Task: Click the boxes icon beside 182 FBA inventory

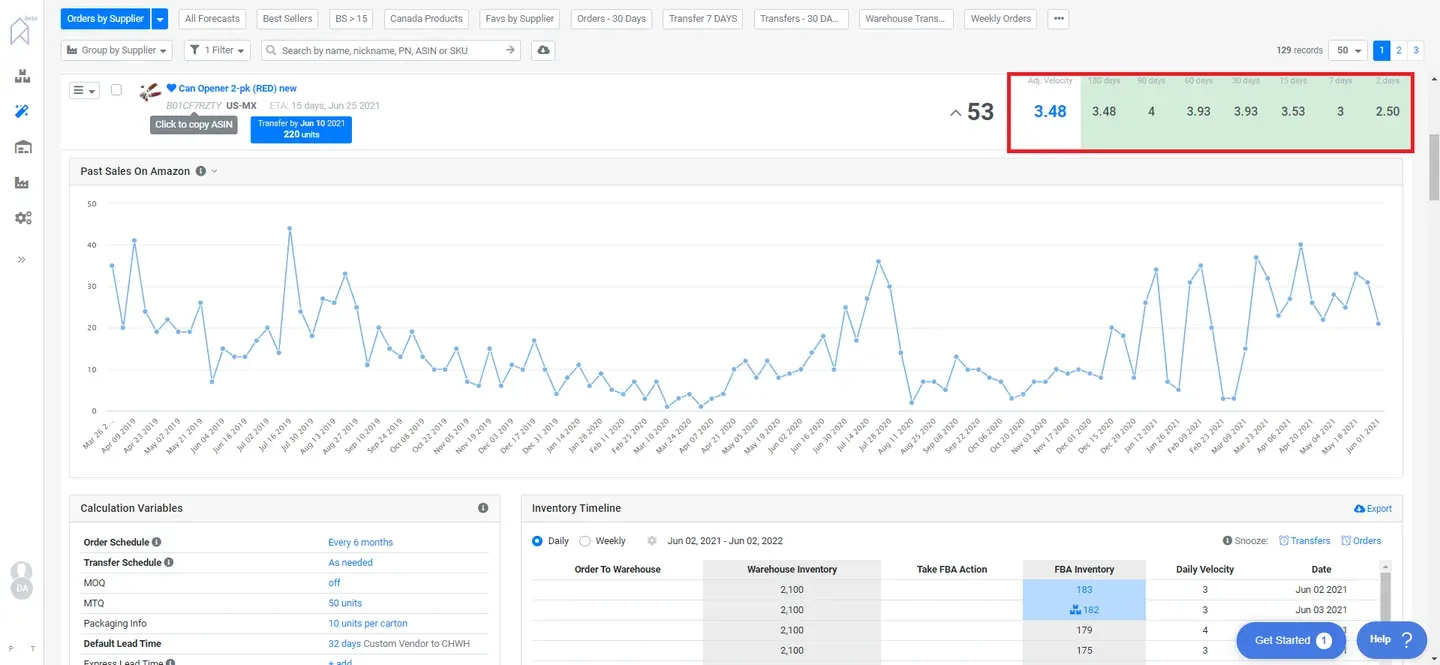Action: tap(1075, 610)
